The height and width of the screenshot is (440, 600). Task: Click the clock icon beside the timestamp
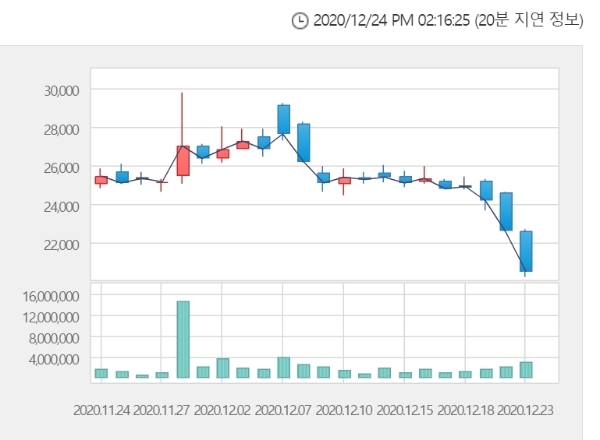pyautogui.click(x=300, y=20)
